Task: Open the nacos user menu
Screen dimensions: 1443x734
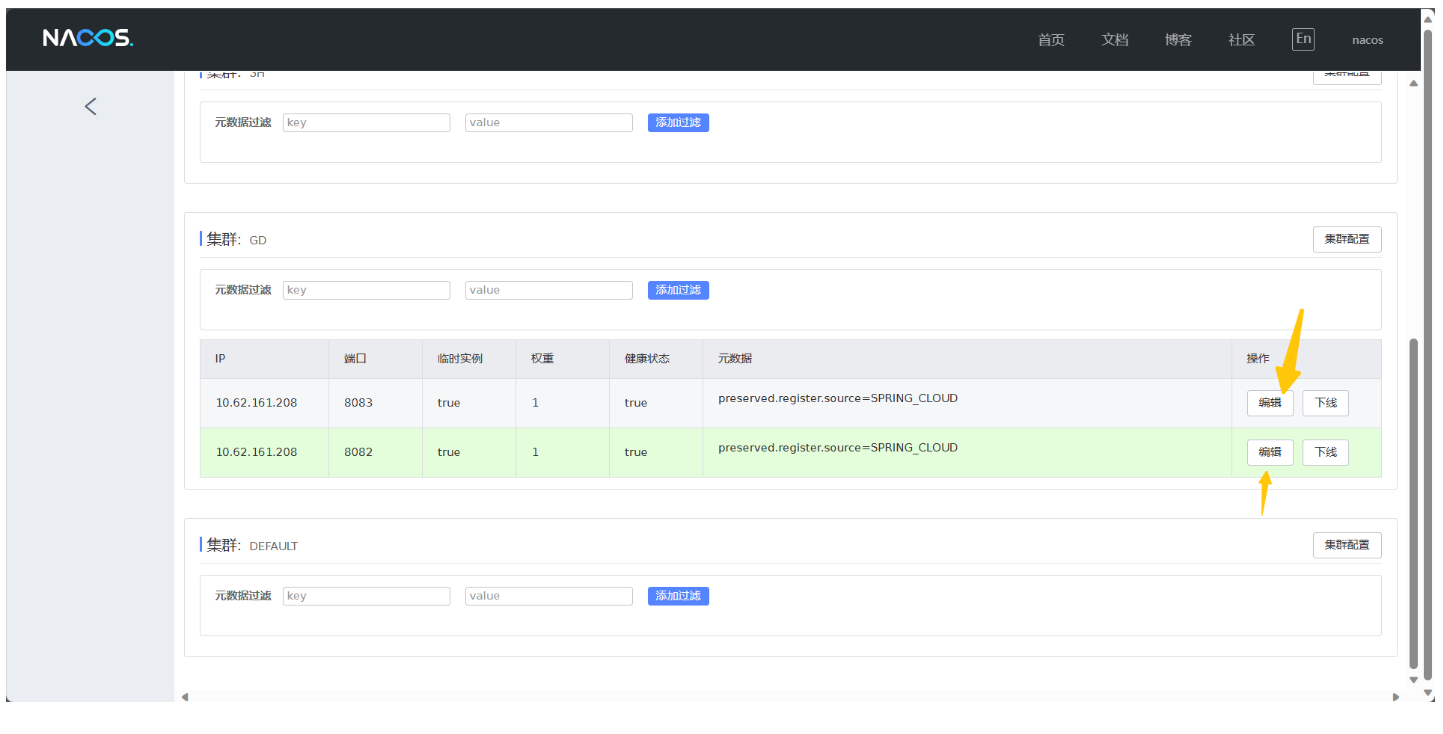Action: click(x=1367, y=40)
